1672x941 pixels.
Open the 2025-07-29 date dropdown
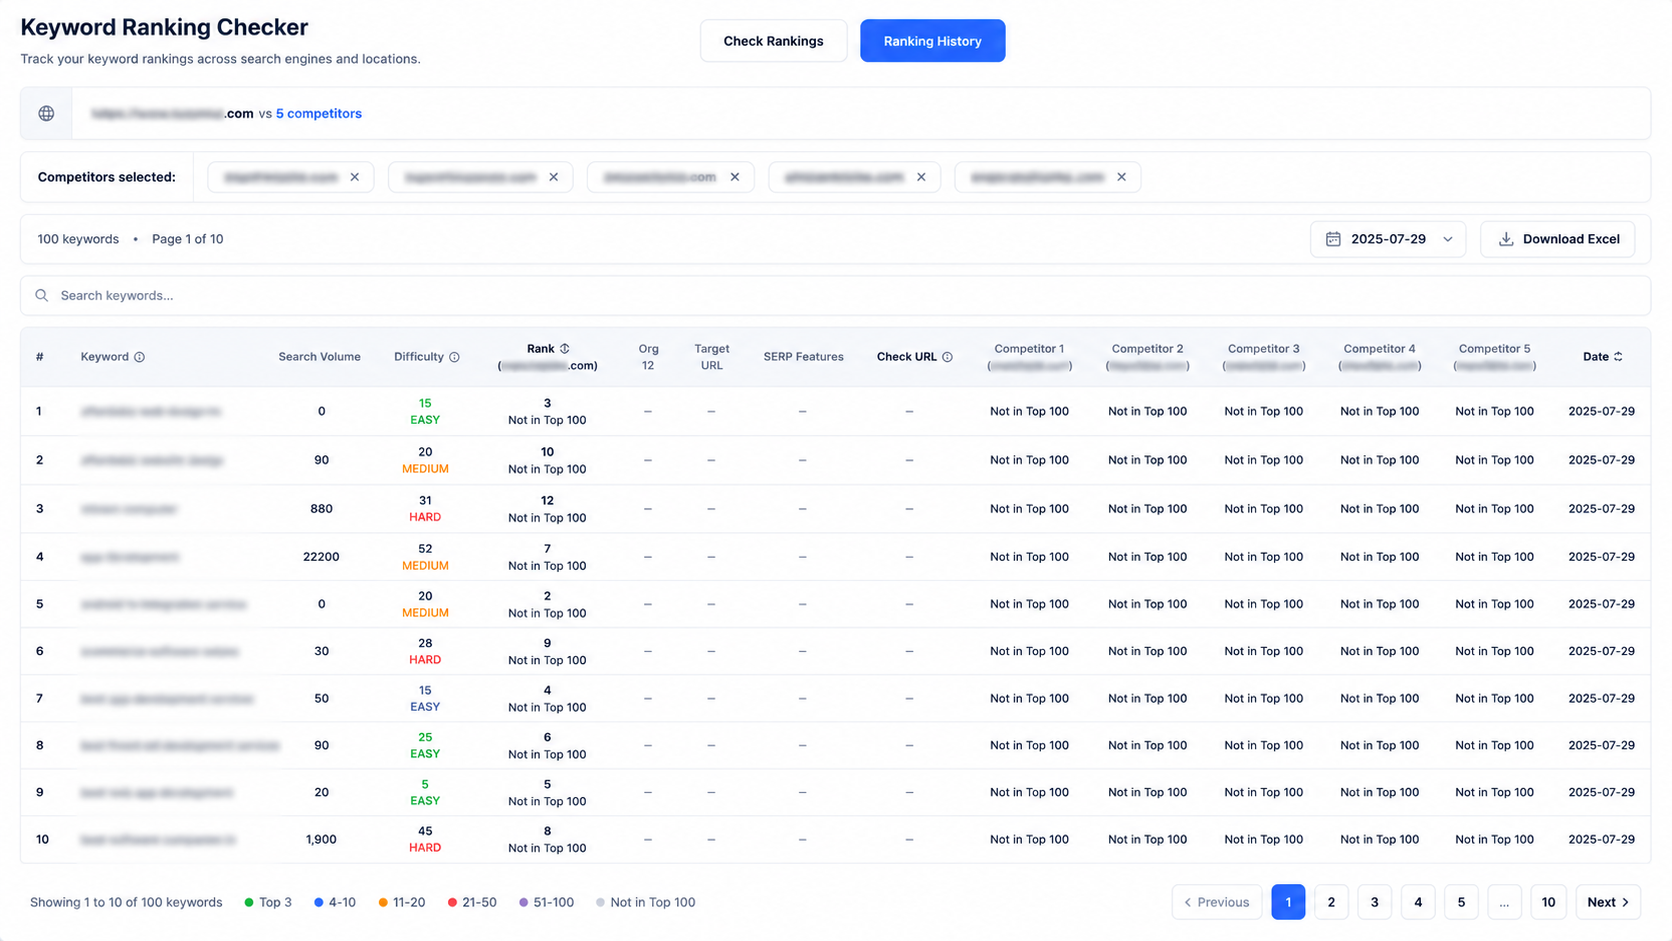[x=1388, y=239]
